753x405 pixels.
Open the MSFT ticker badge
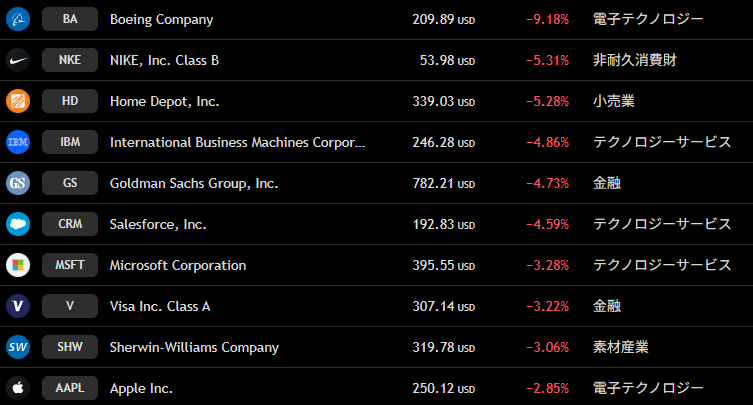pos(70,265)
